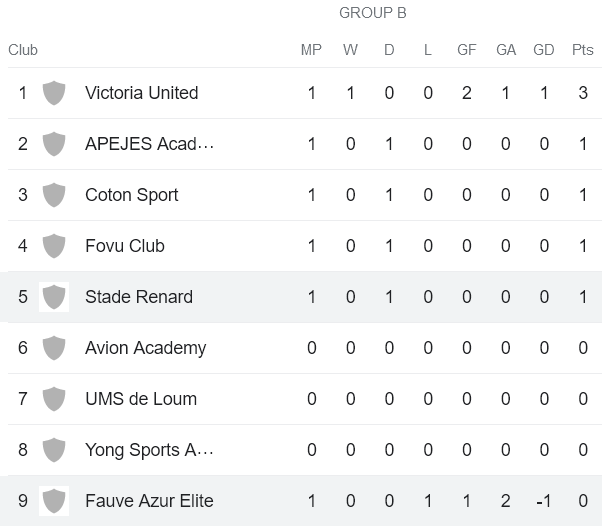This screenshot has height=527, width=602.
Task: Click the GD column header
Action: click(544, 50)
